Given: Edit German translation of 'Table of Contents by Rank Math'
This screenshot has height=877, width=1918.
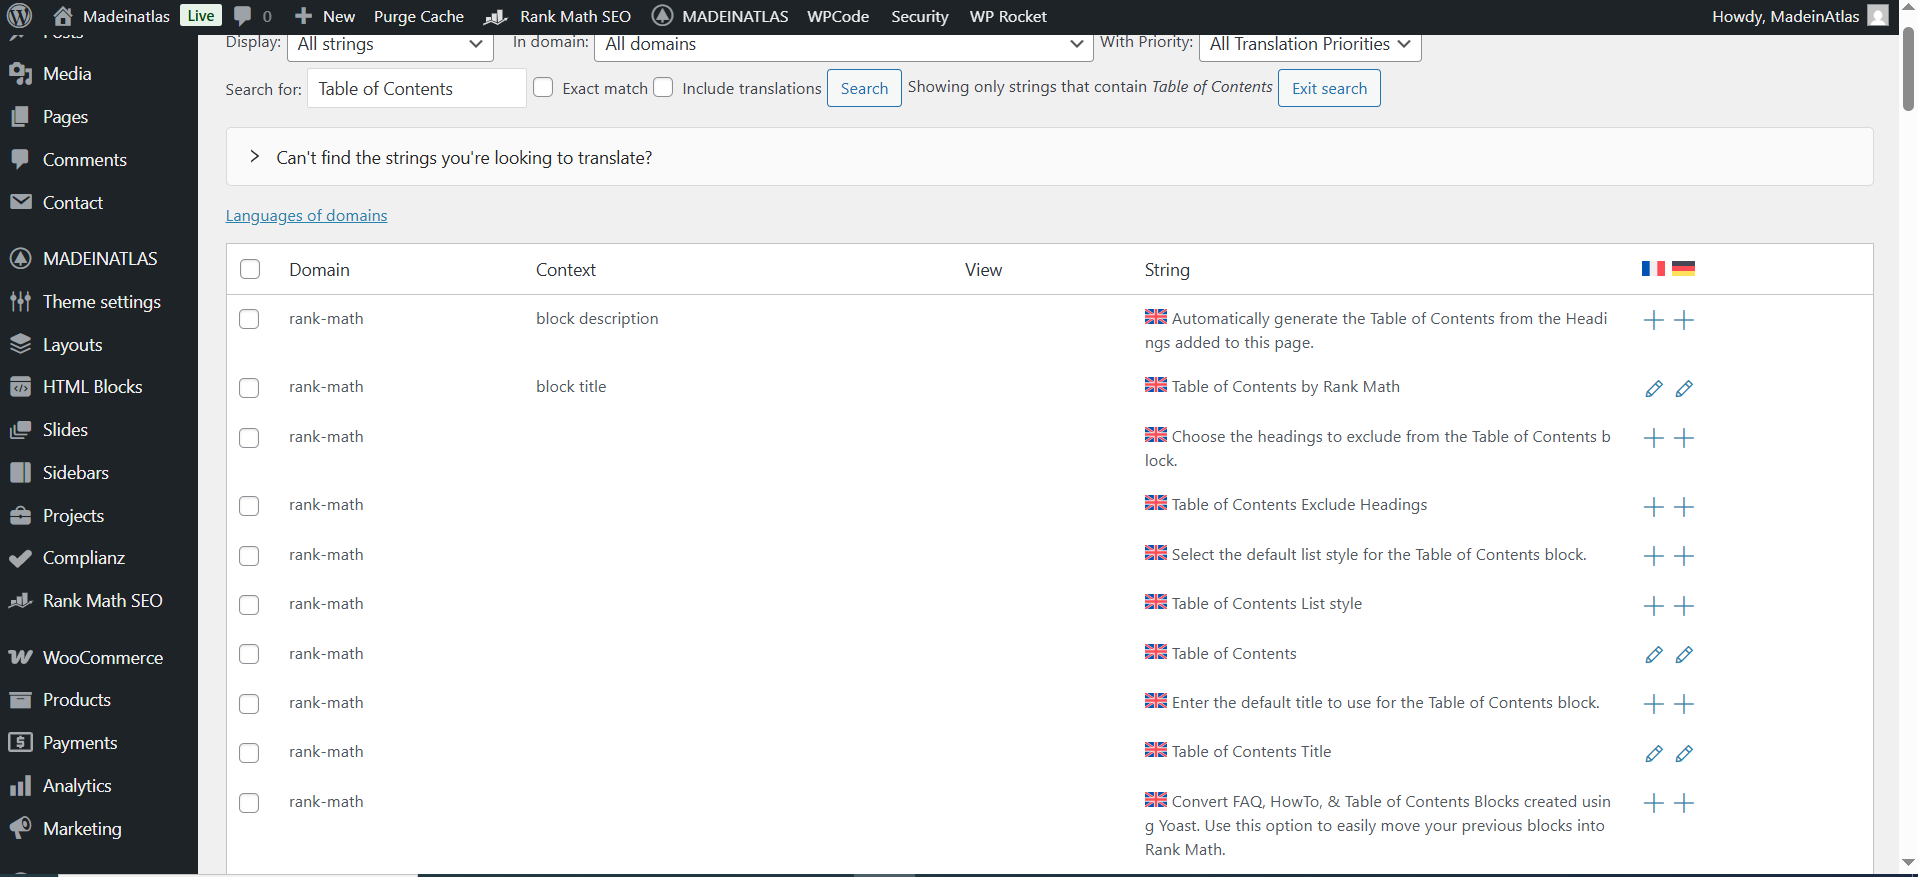Looking at the screenshot, I should [x=1684, y=388].
